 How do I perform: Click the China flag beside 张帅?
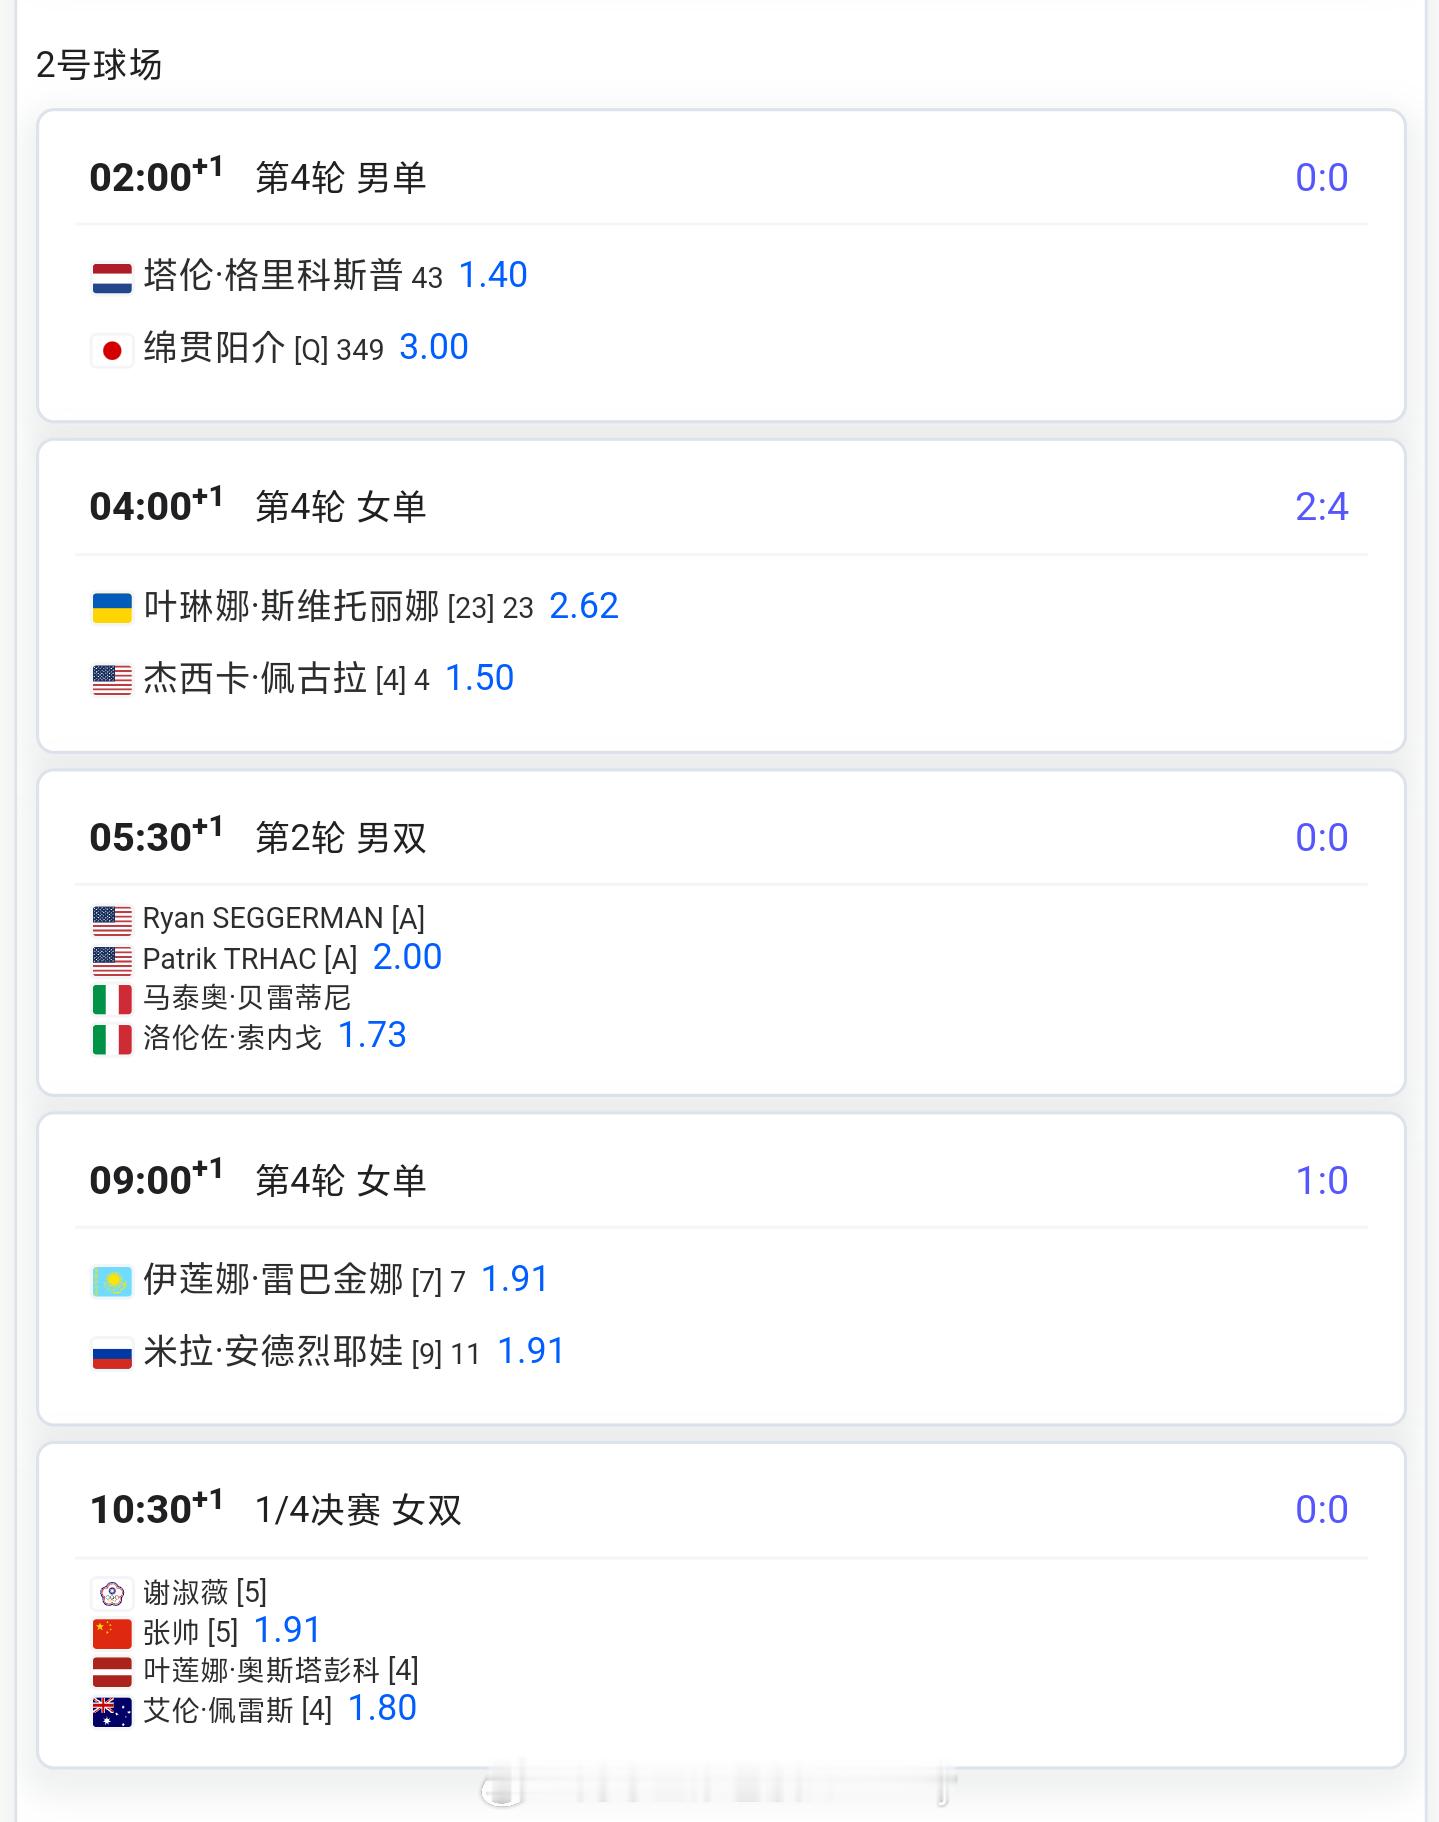112,1633
